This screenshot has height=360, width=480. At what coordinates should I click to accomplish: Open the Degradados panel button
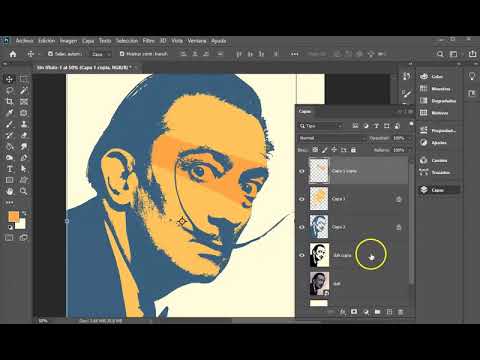pyautogui.click(x=439, y=101)
